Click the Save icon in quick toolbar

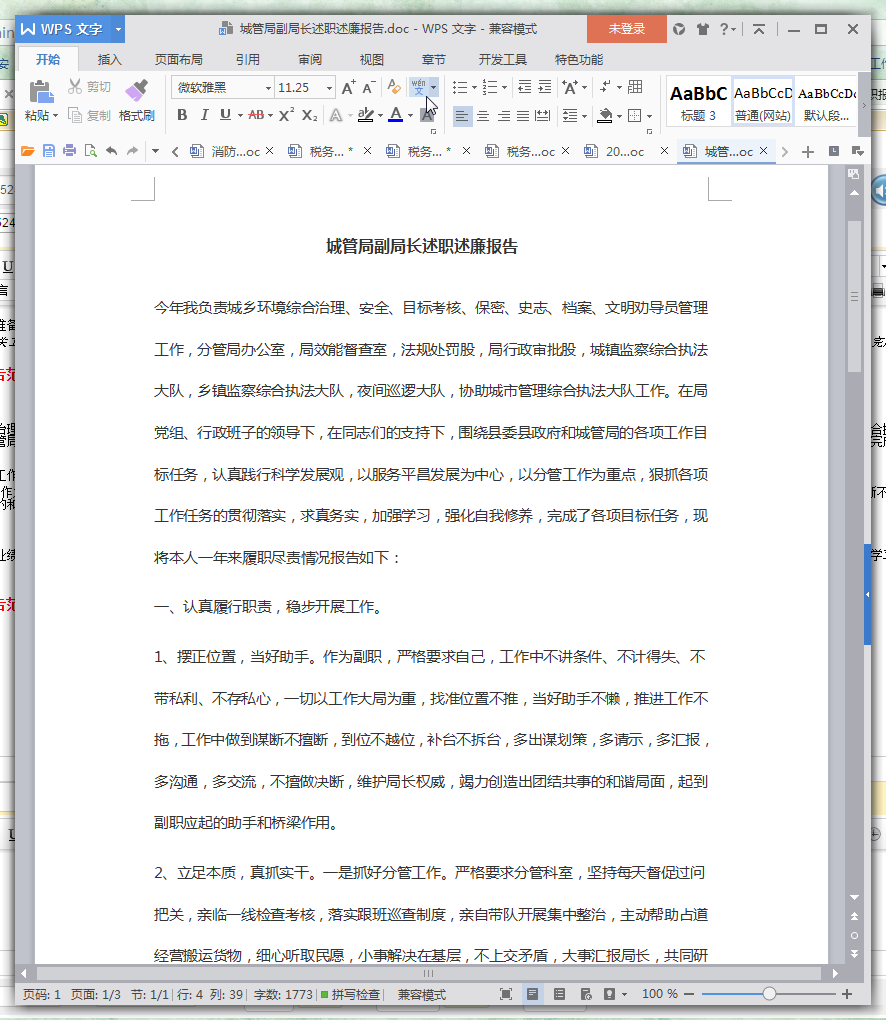(49, 151)
